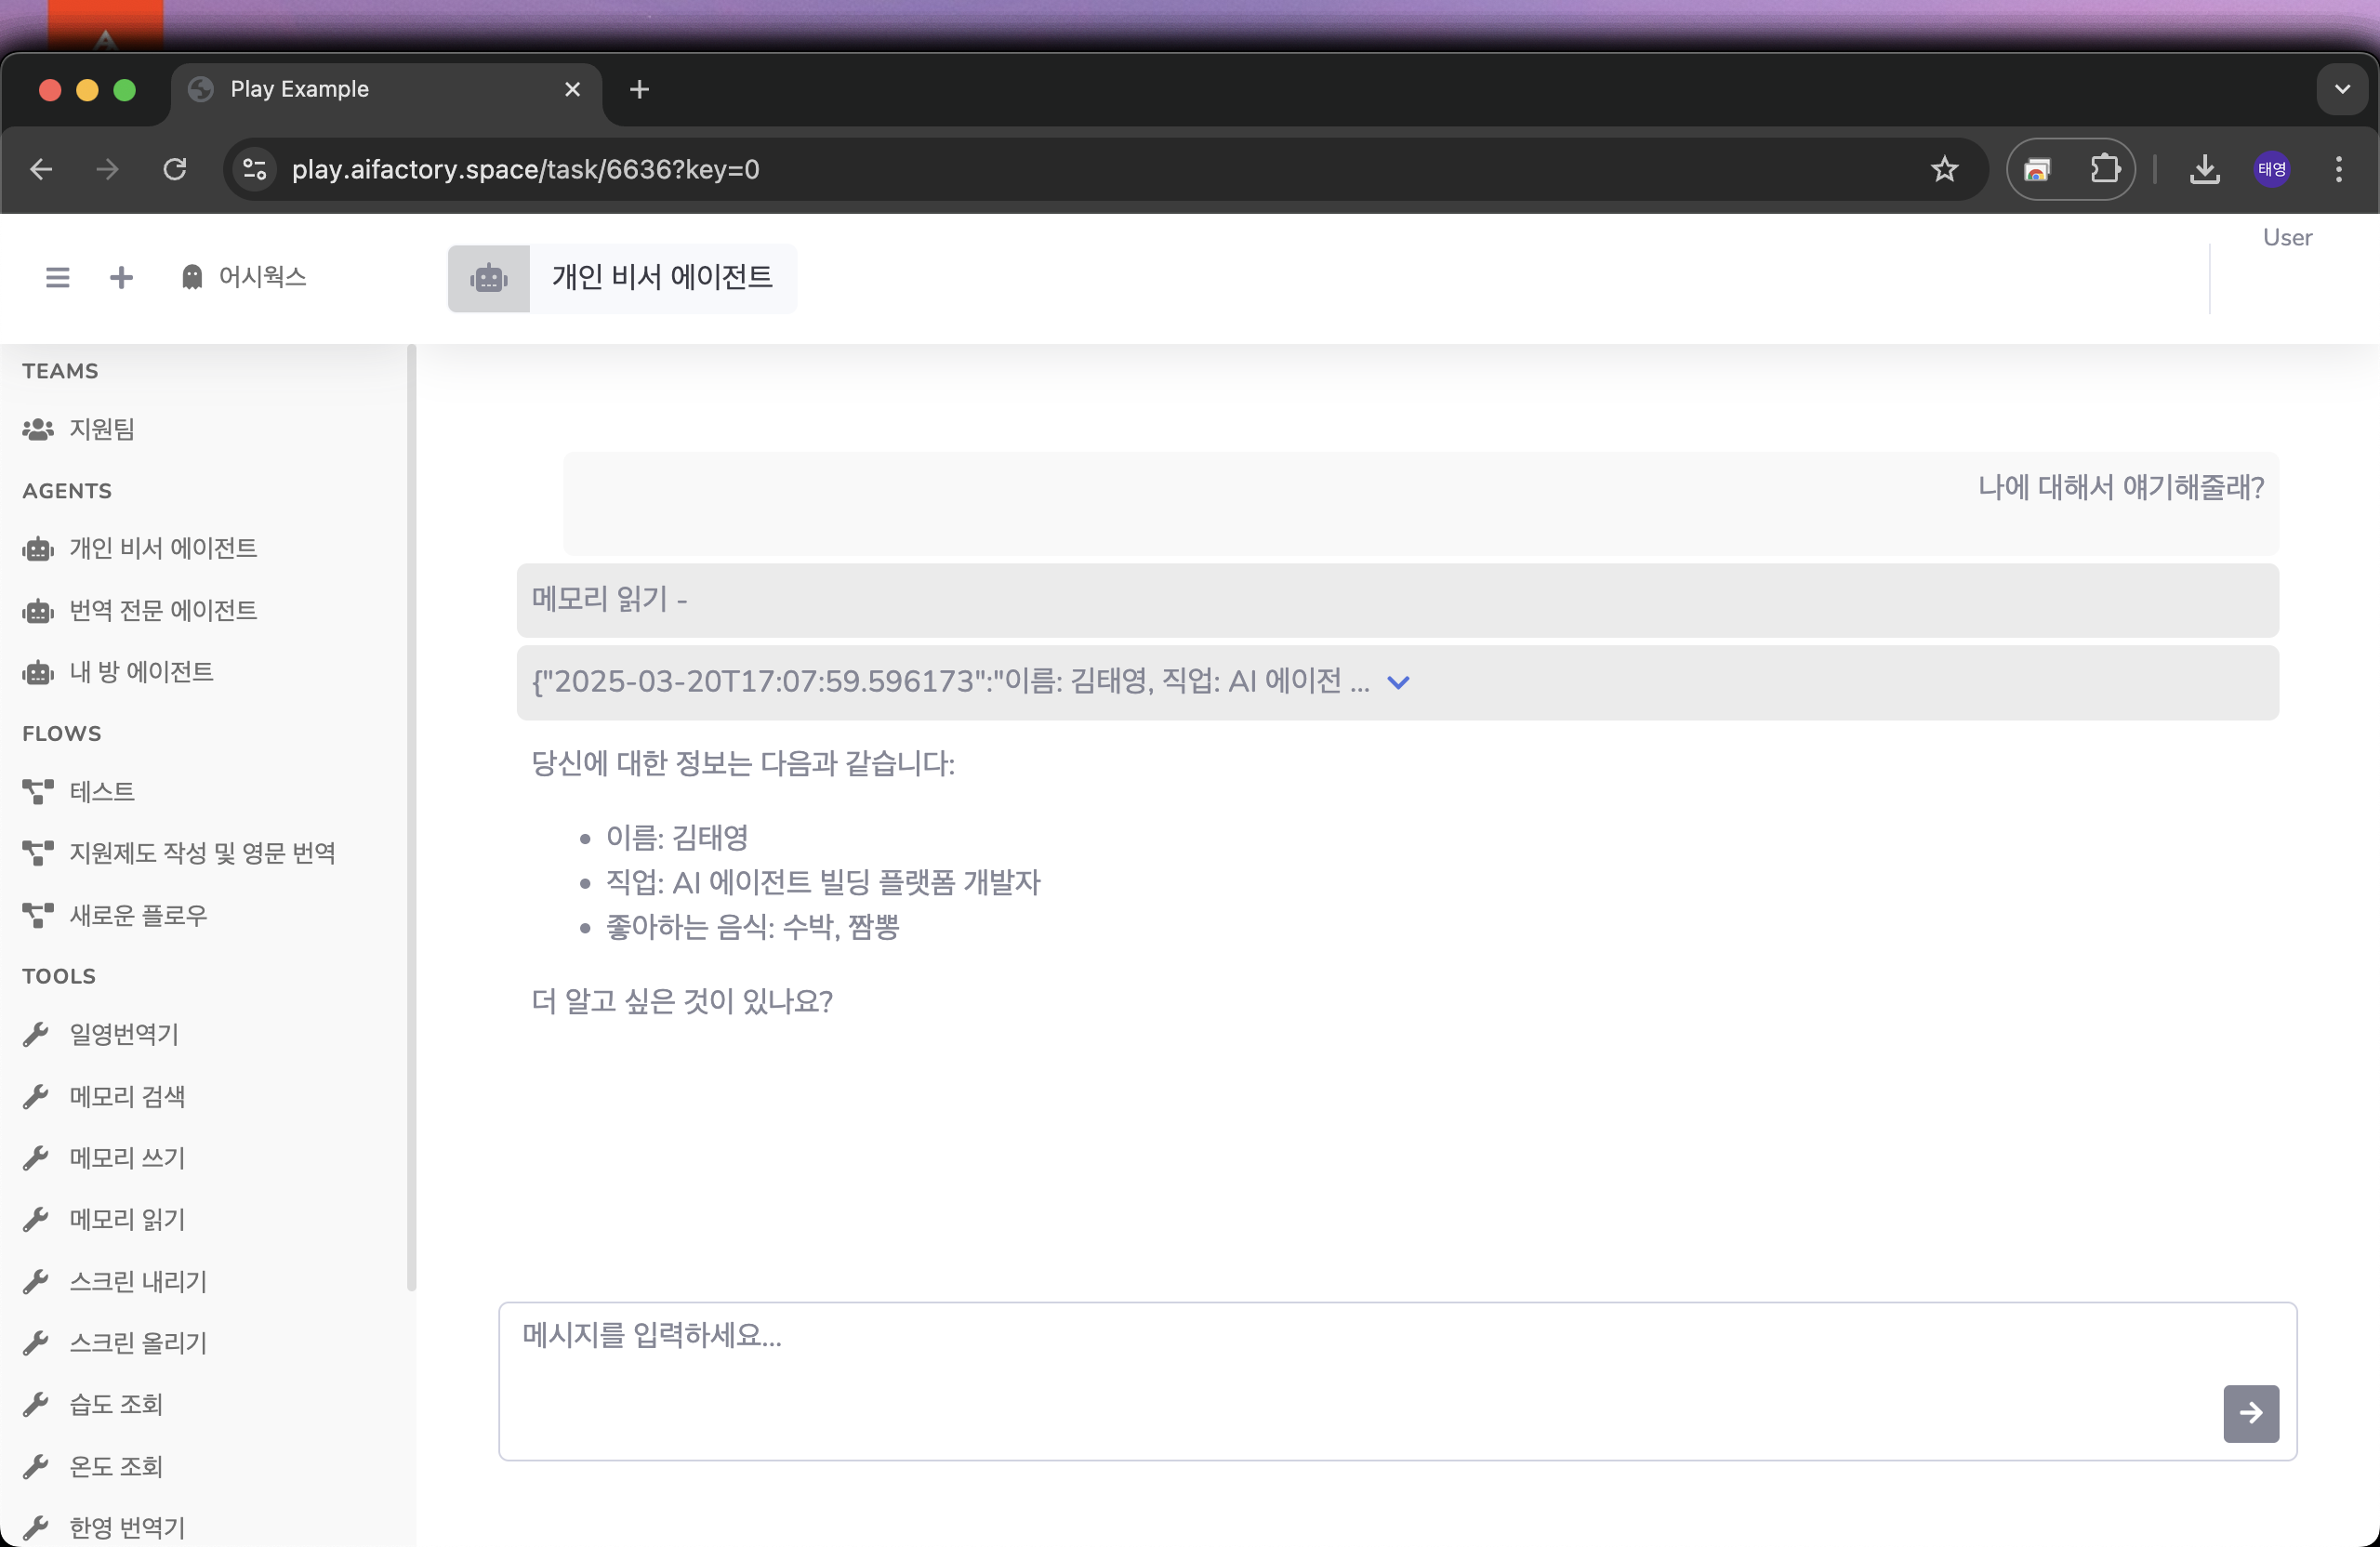Click the 나에 대해서 얘기해줄래? message
Image resolution: width=2380 pixels, height=1547 pixels.
coord(2120,487)
